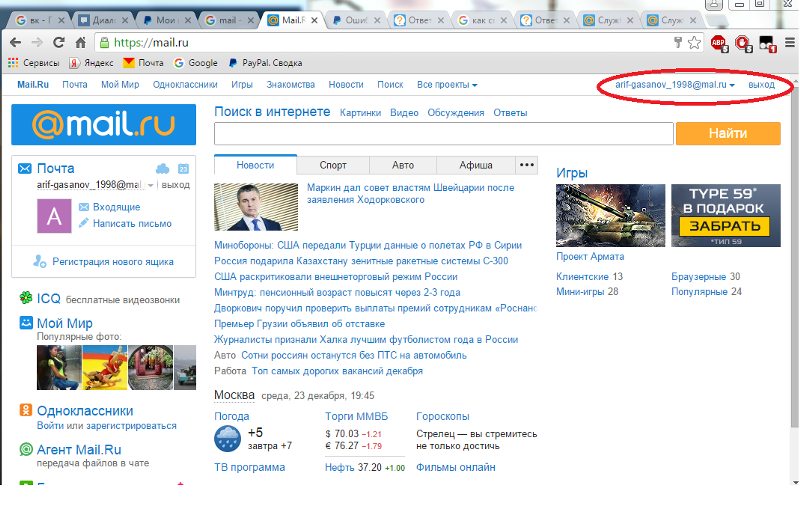Open the calendar icon in Почта widget
Image resolution: width=800 pixels, height=507 pixels.
coord(183,168)
